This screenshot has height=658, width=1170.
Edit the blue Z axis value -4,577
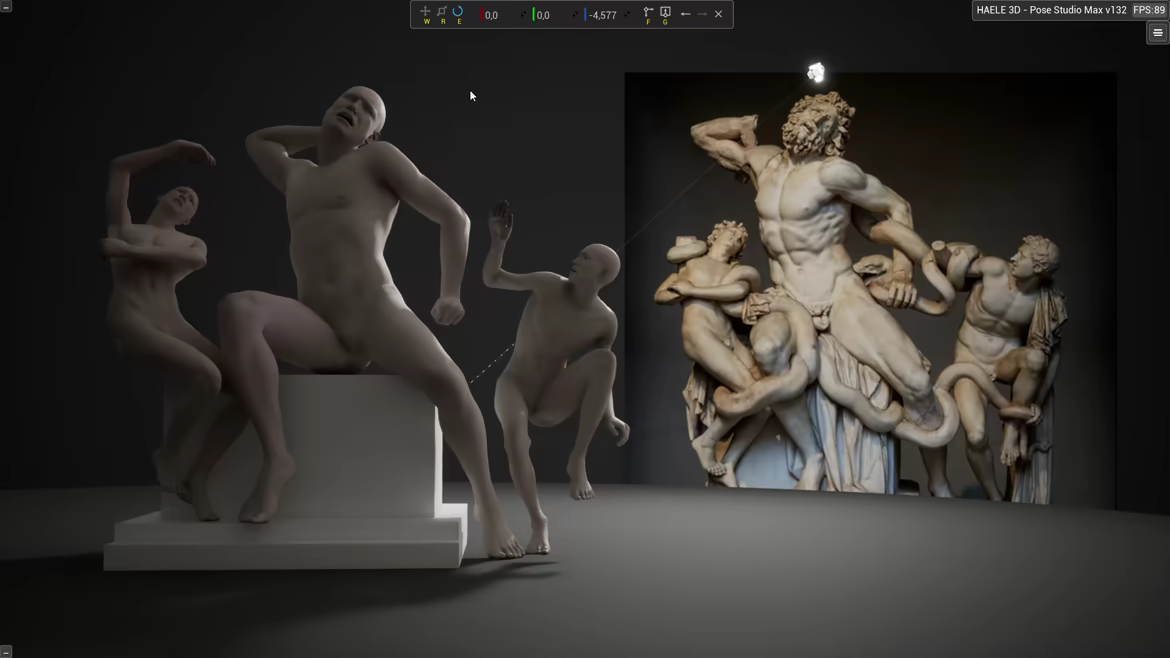point(602,15)
